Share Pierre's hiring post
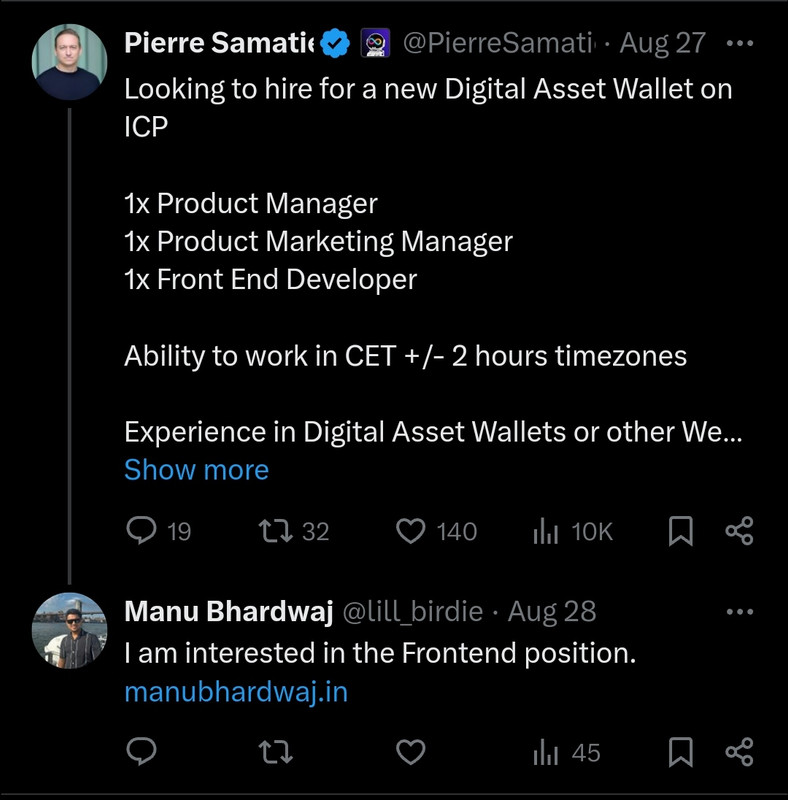The width and height of the screenshot is (788, 800). [x=739, y=531]
